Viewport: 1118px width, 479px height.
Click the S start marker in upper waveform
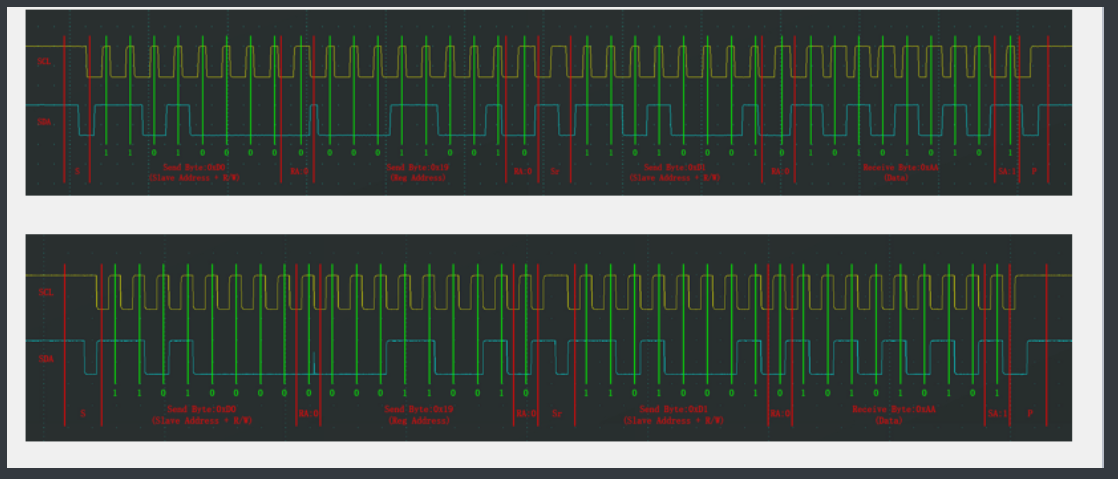click(x=77, y=171)
